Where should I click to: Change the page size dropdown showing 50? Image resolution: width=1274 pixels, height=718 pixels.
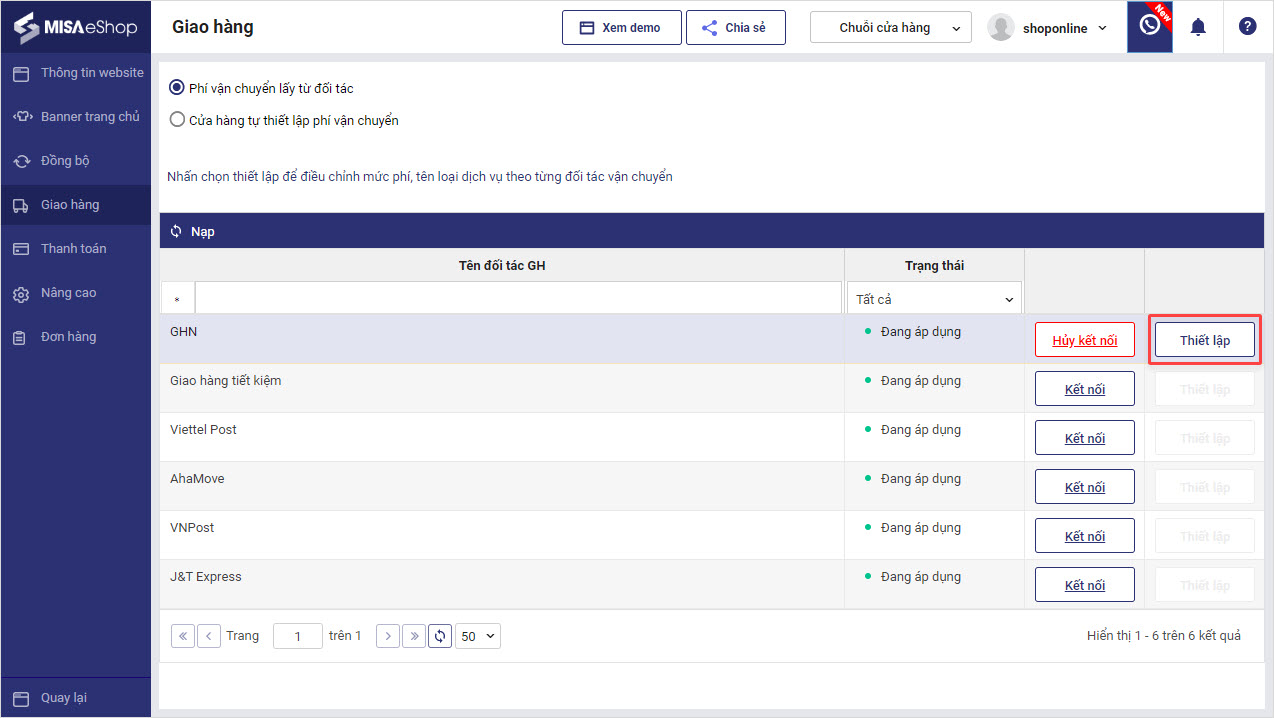click(478, 636)
